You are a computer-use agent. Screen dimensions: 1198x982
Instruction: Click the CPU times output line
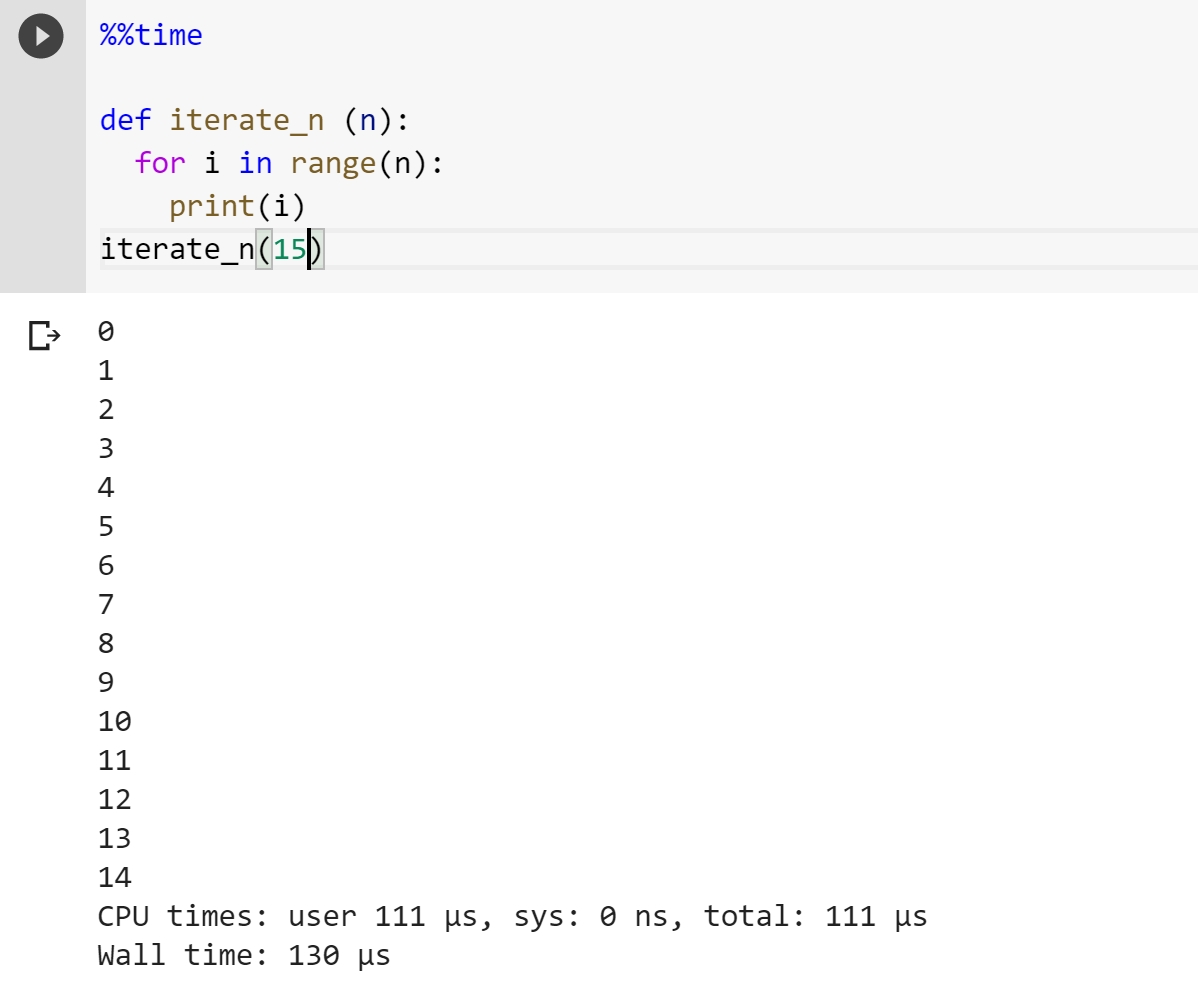(512, 916)
